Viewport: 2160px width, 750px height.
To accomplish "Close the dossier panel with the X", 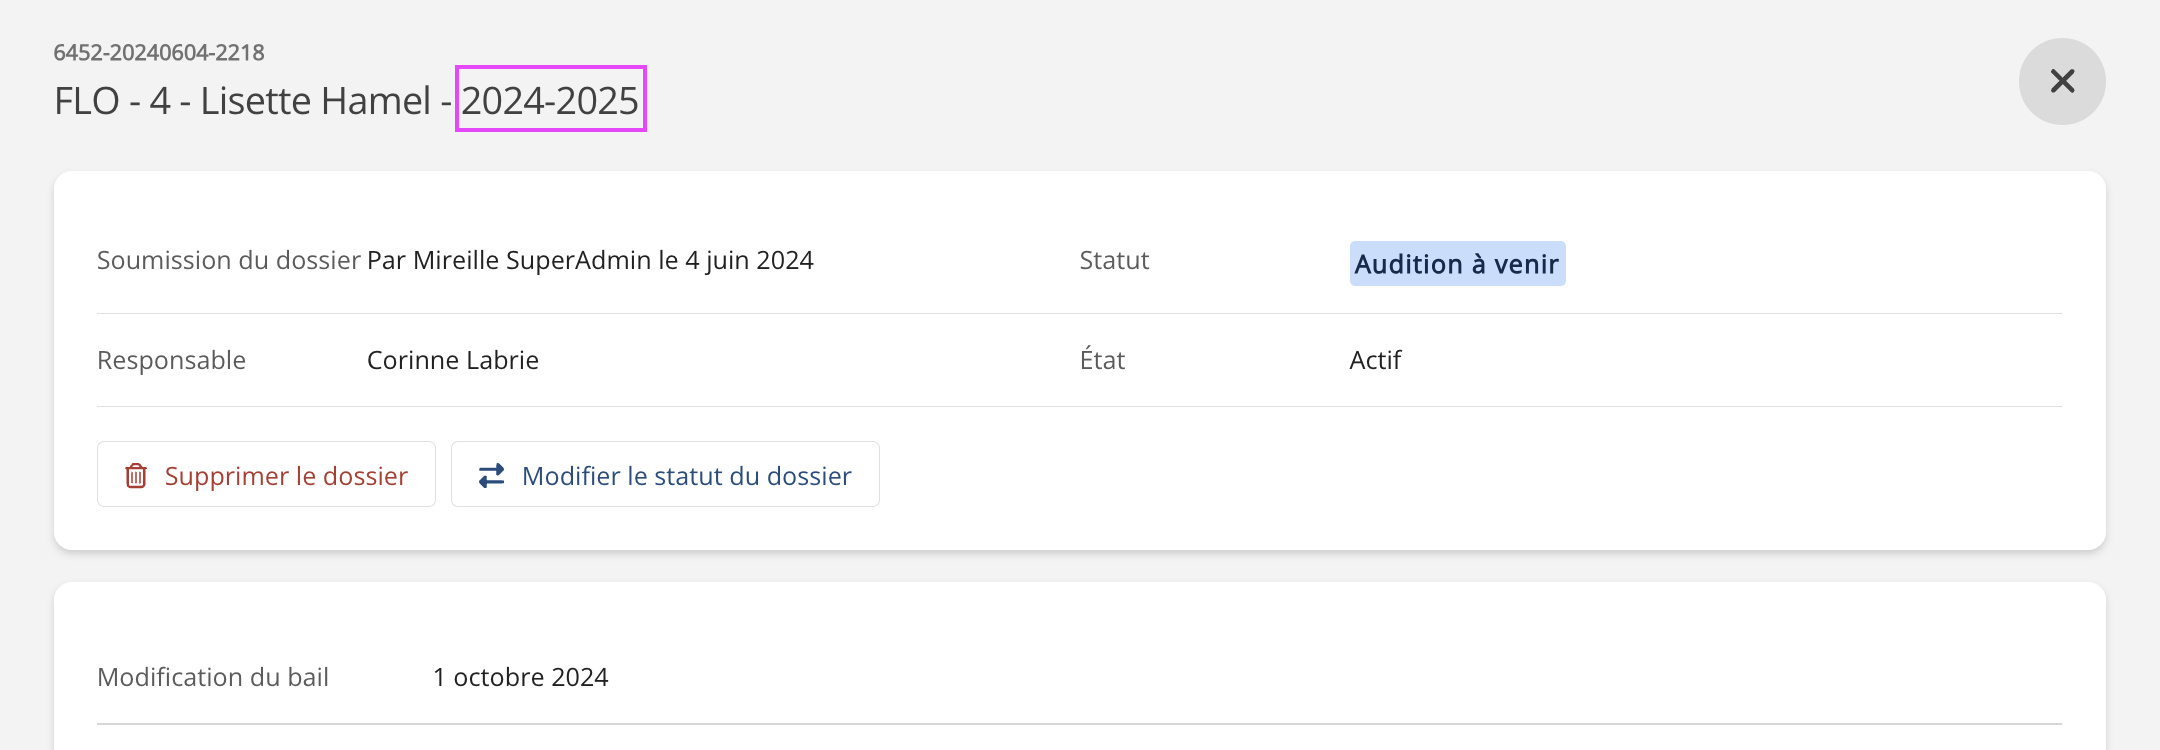I will point(2062,81).
